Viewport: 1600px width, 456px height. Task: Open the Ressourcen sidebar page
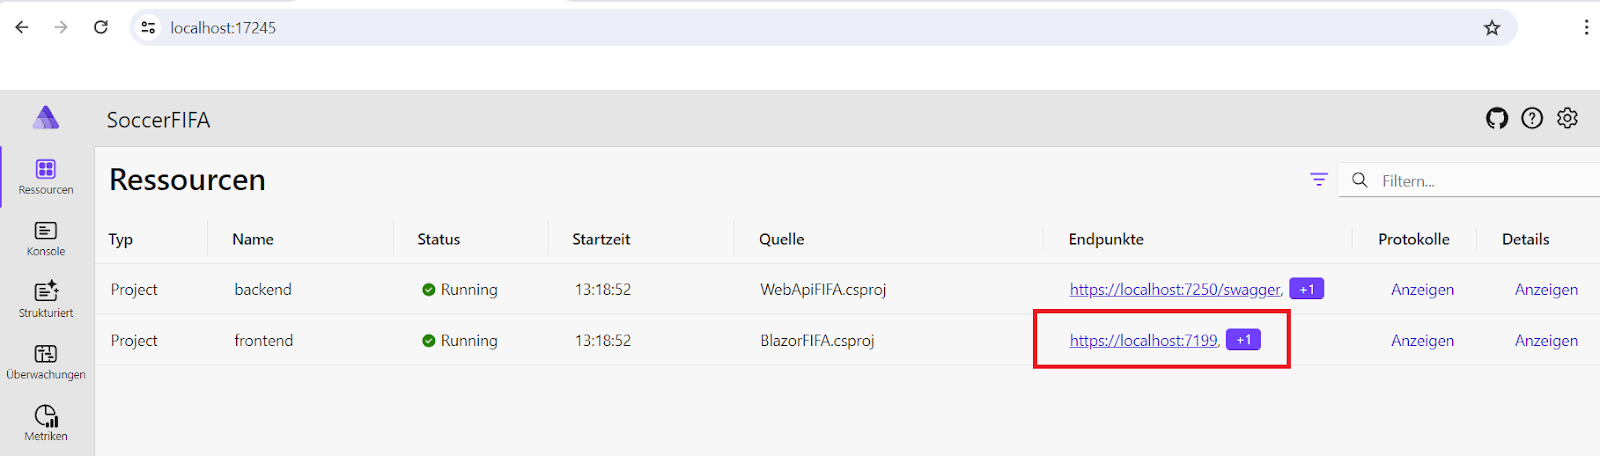[46, 176]
